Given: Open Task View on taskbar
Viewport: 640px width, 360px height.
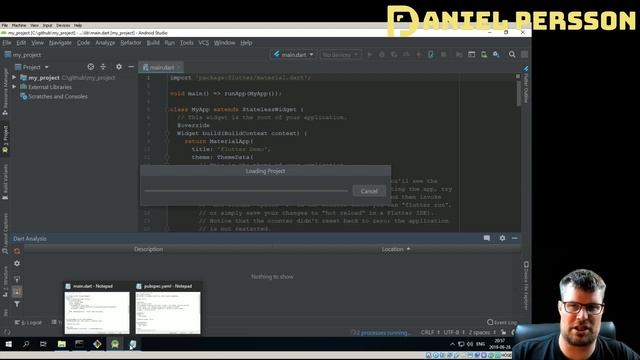Looking at the screenshot, I should [43, 344].
